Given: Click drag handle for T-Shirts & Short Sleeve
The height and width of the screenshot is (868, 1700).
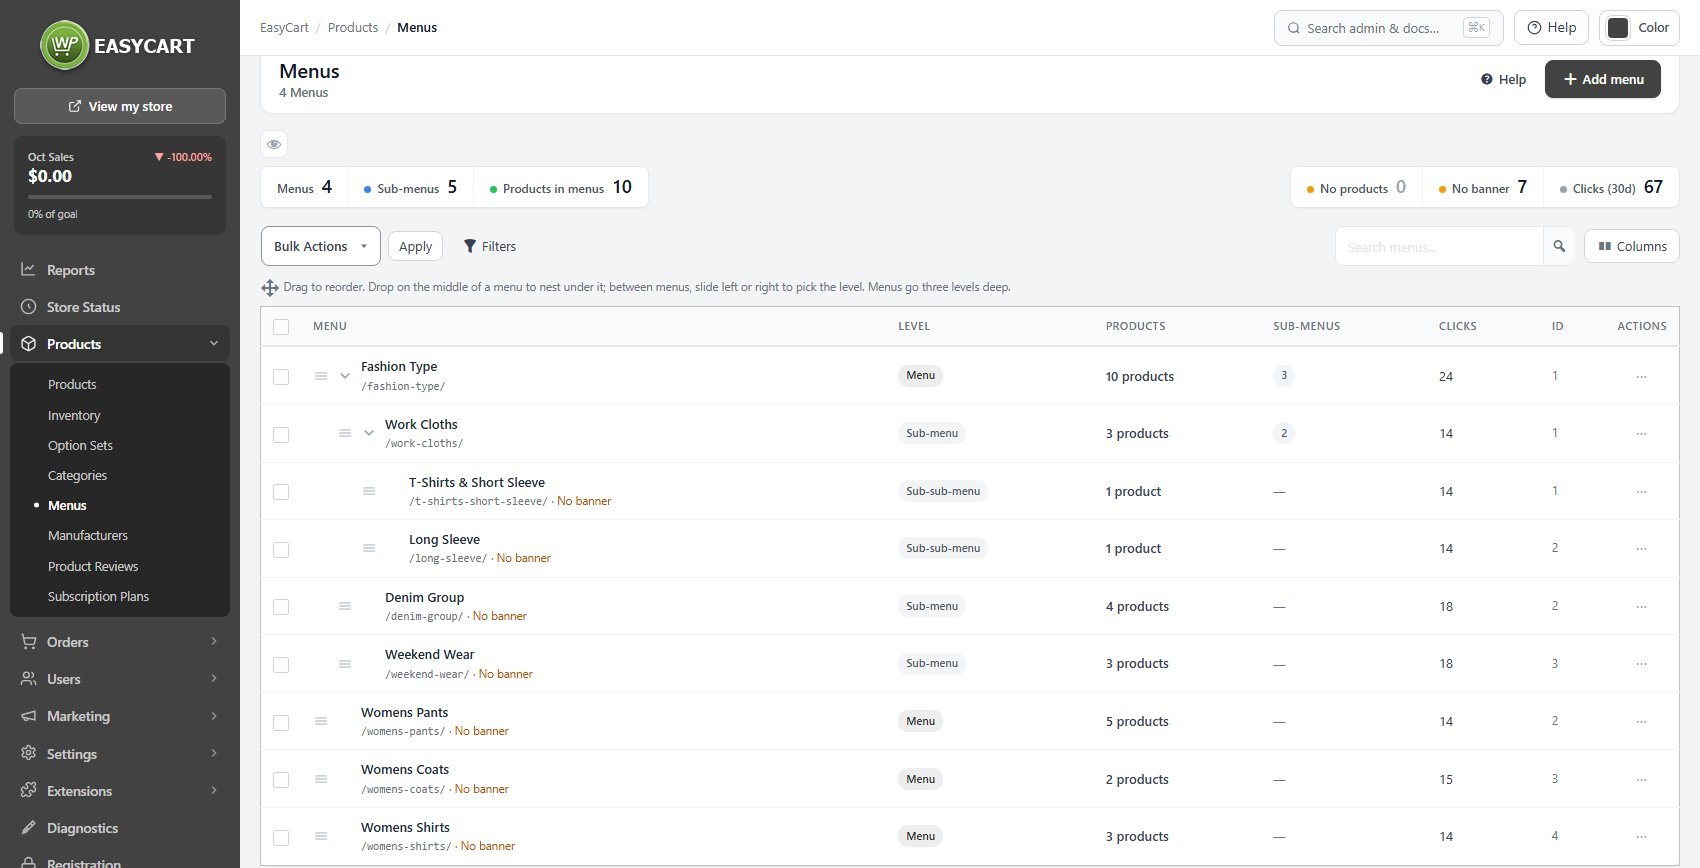Looking at the screenshot, I should 369,491.
